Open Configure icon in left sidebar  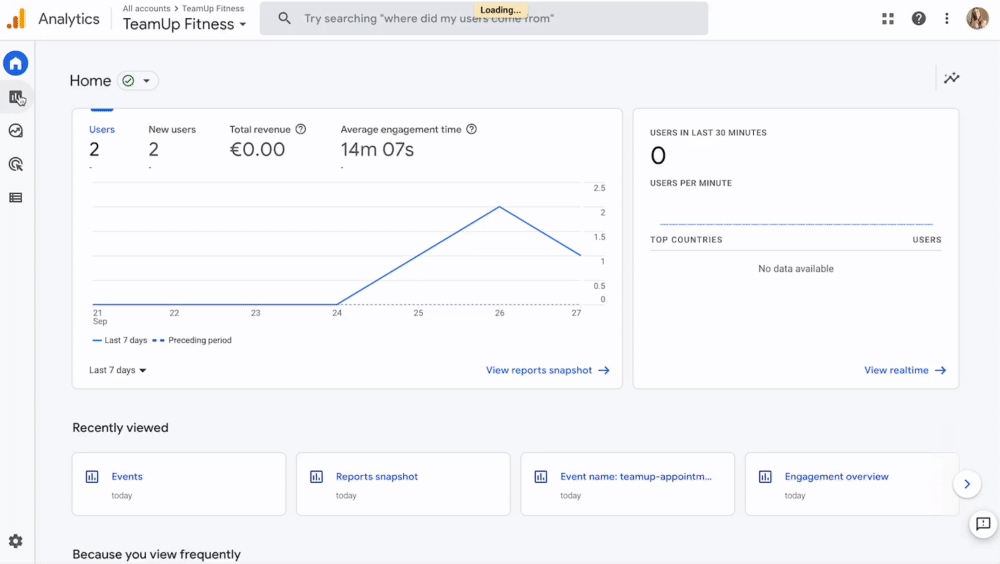[15, 198]
